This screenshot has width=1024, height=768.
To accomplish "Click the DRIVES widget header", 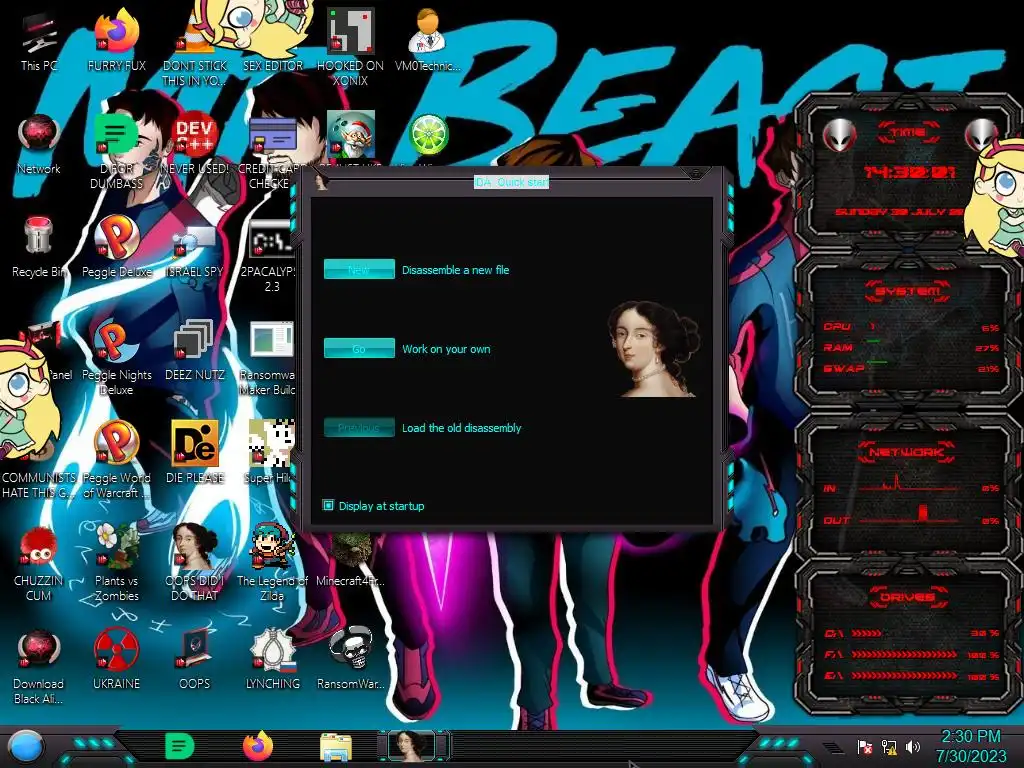I will [907, 597].
